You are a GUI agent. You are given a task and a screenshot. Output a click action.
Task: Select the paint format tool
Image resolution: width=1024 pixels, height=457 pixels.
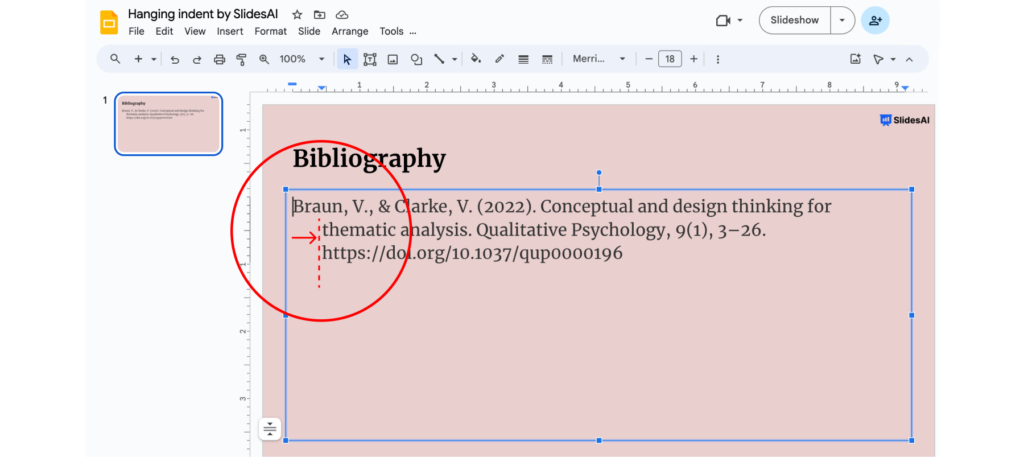(241, 60)
